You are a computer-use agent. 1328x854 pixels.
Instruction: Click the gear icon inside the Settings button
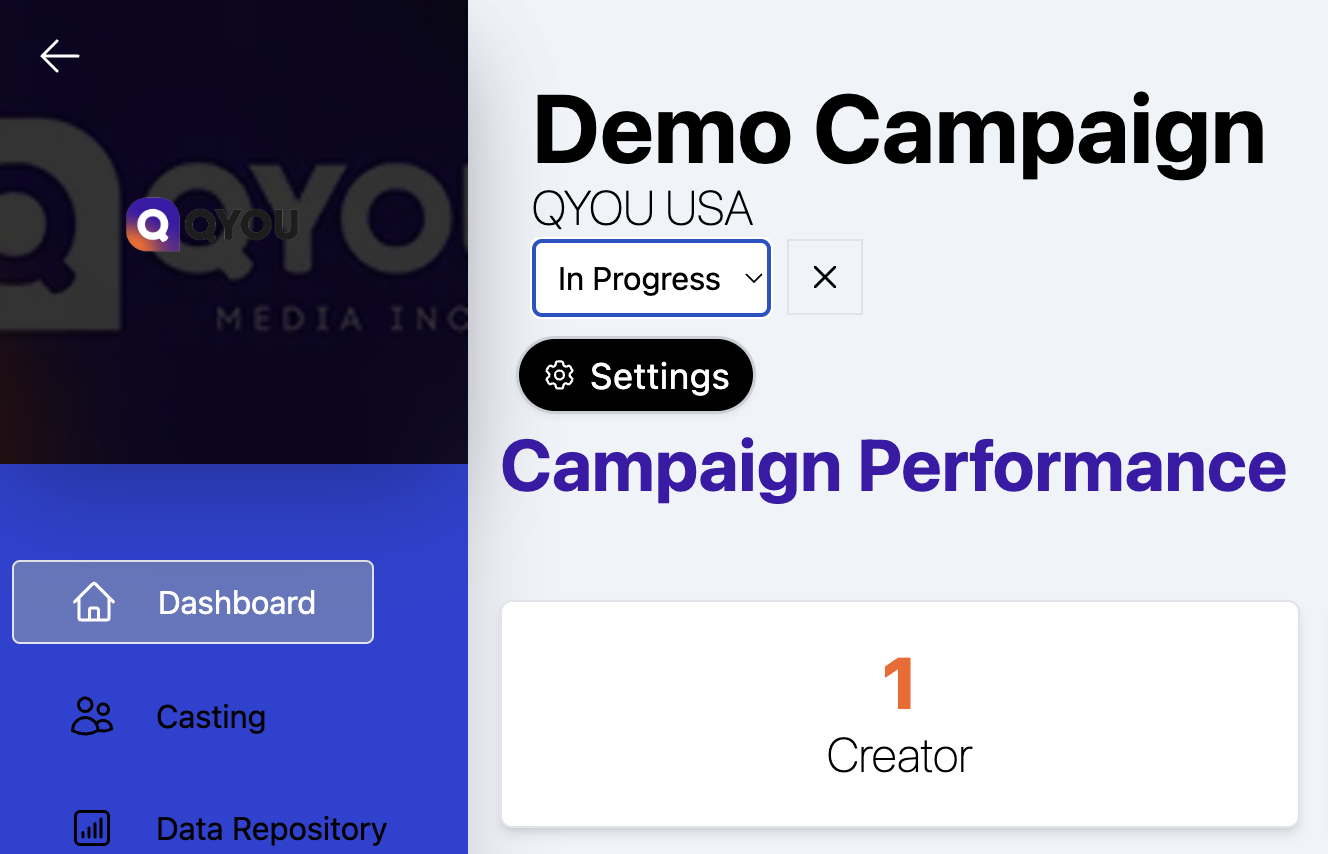click(561, 375)
